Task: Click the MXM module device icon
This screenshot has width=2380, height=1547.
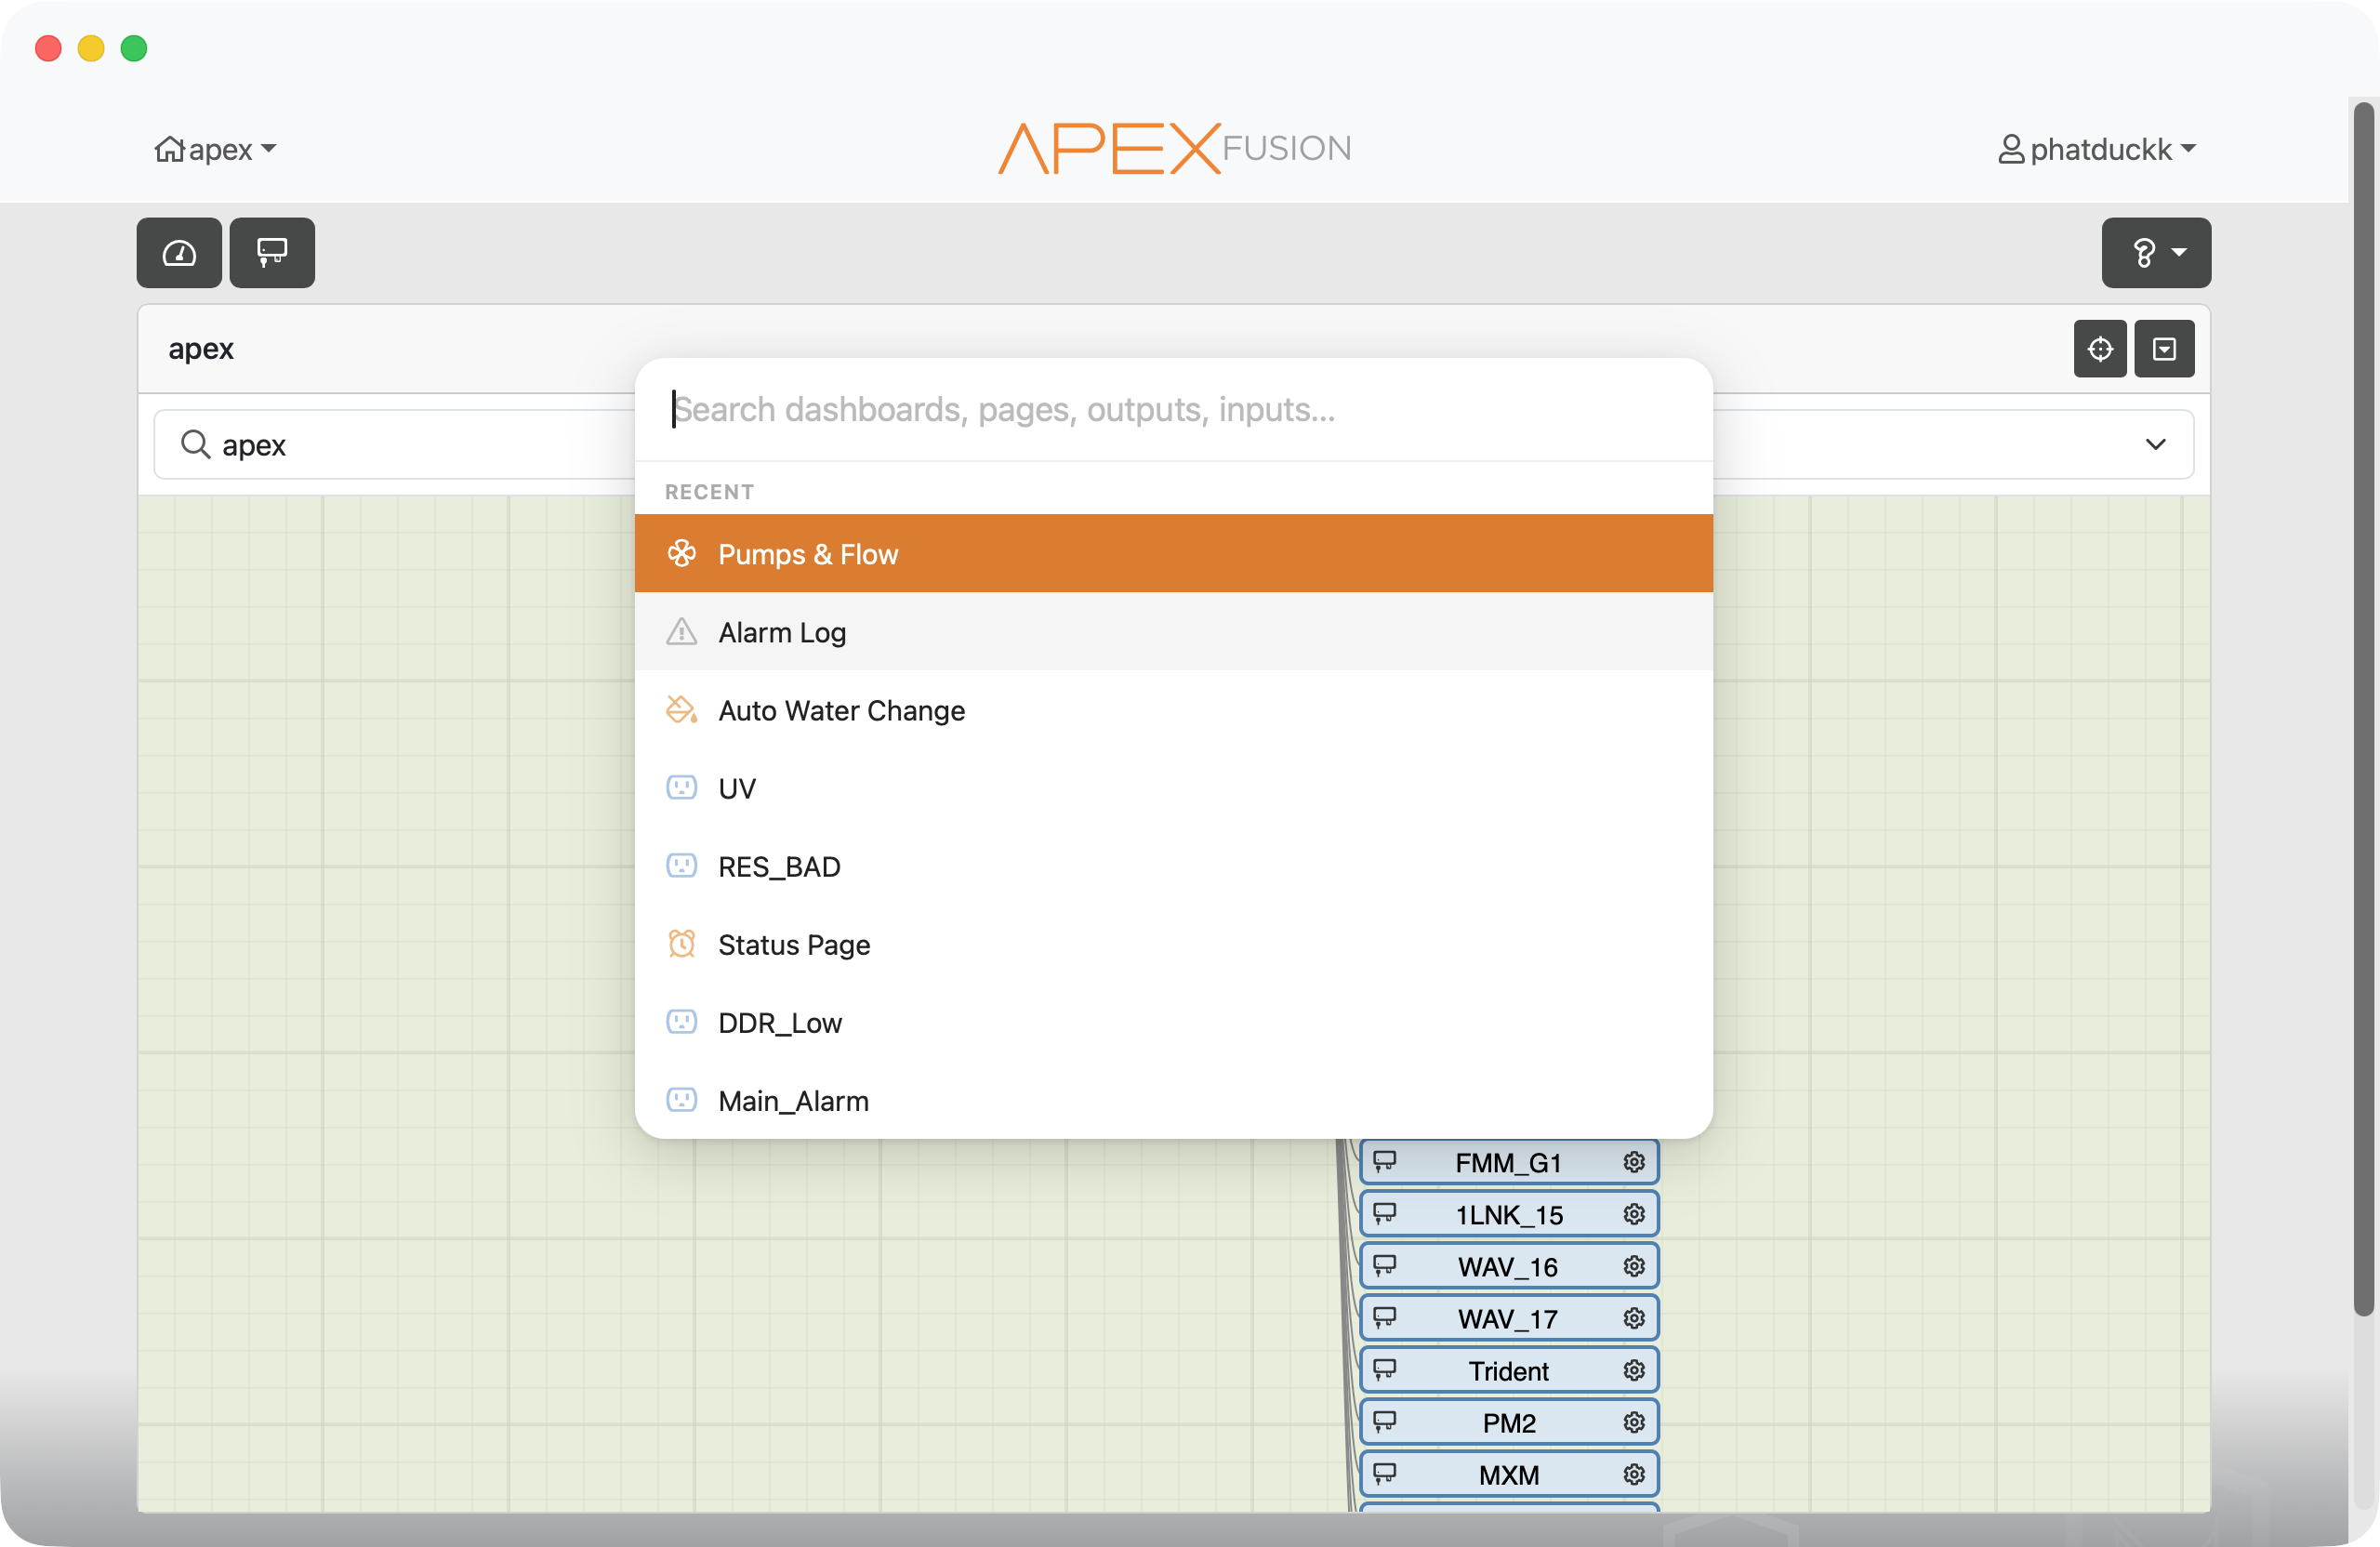Action: (x=1385, y=1474)
